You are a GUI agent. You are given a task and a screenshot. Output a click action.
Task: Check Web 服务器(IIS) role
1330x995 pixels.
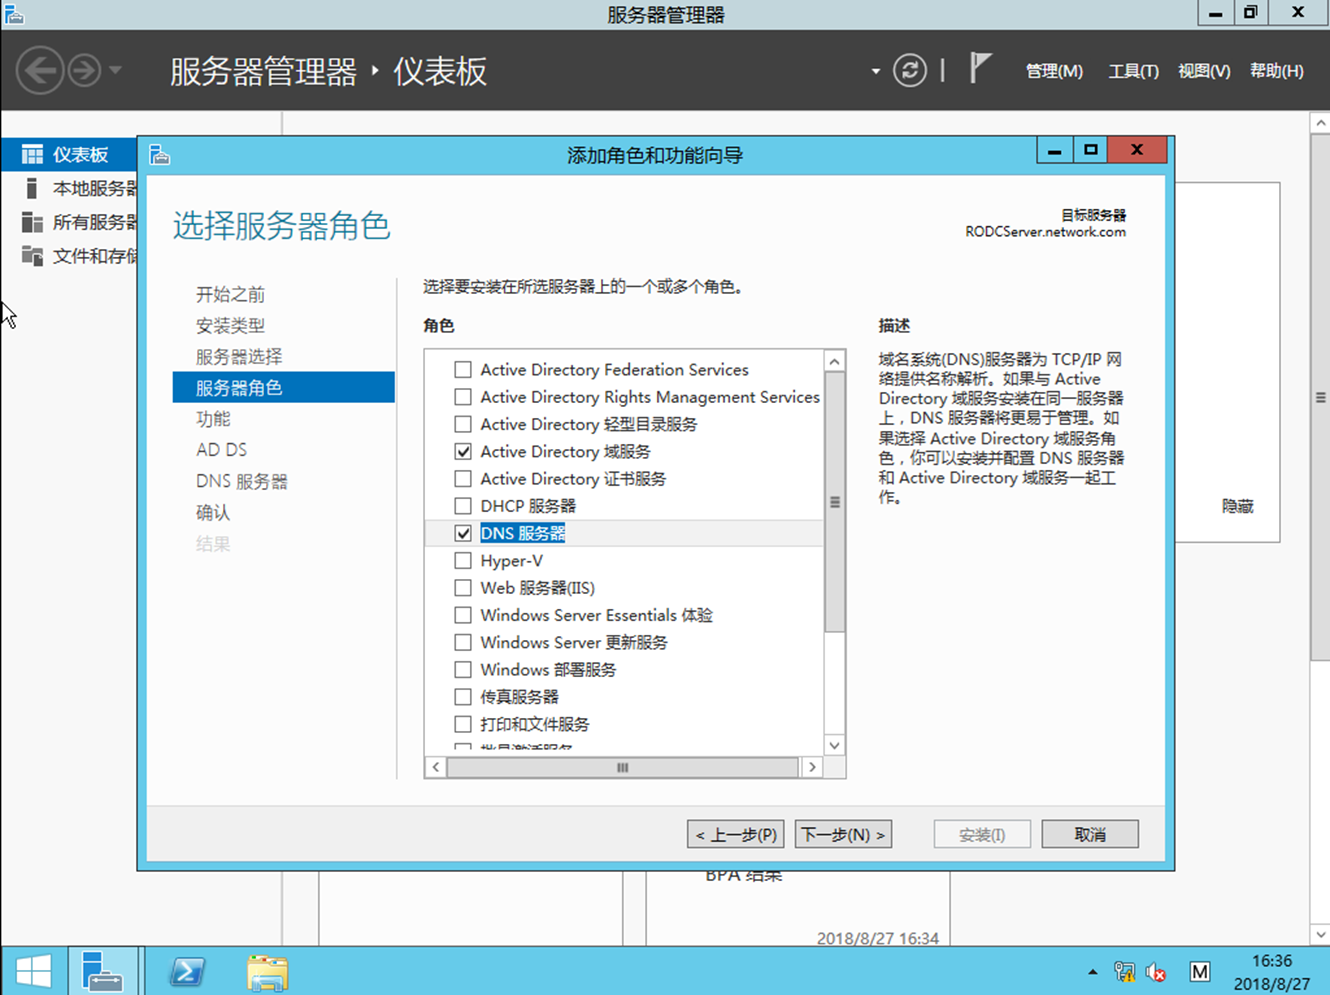pos(463,588)
